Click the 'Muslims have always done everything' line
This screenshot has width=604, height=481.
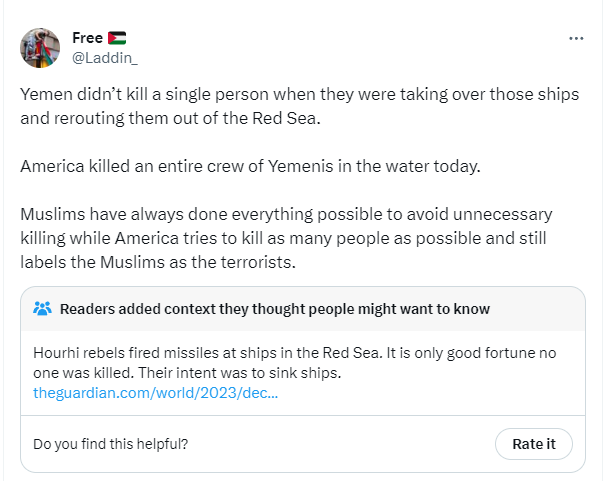286,215
